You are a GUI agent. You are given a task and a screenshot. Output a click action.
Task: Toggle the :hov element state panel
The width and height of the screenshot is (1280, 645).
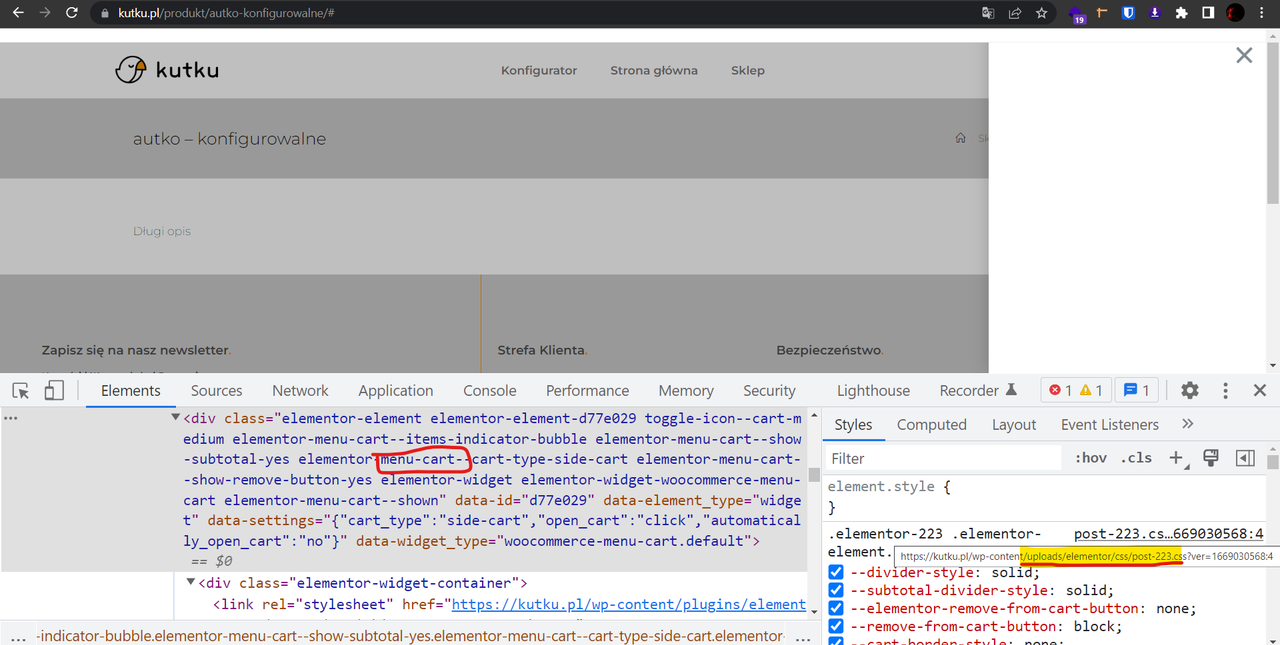point(1091,458)
